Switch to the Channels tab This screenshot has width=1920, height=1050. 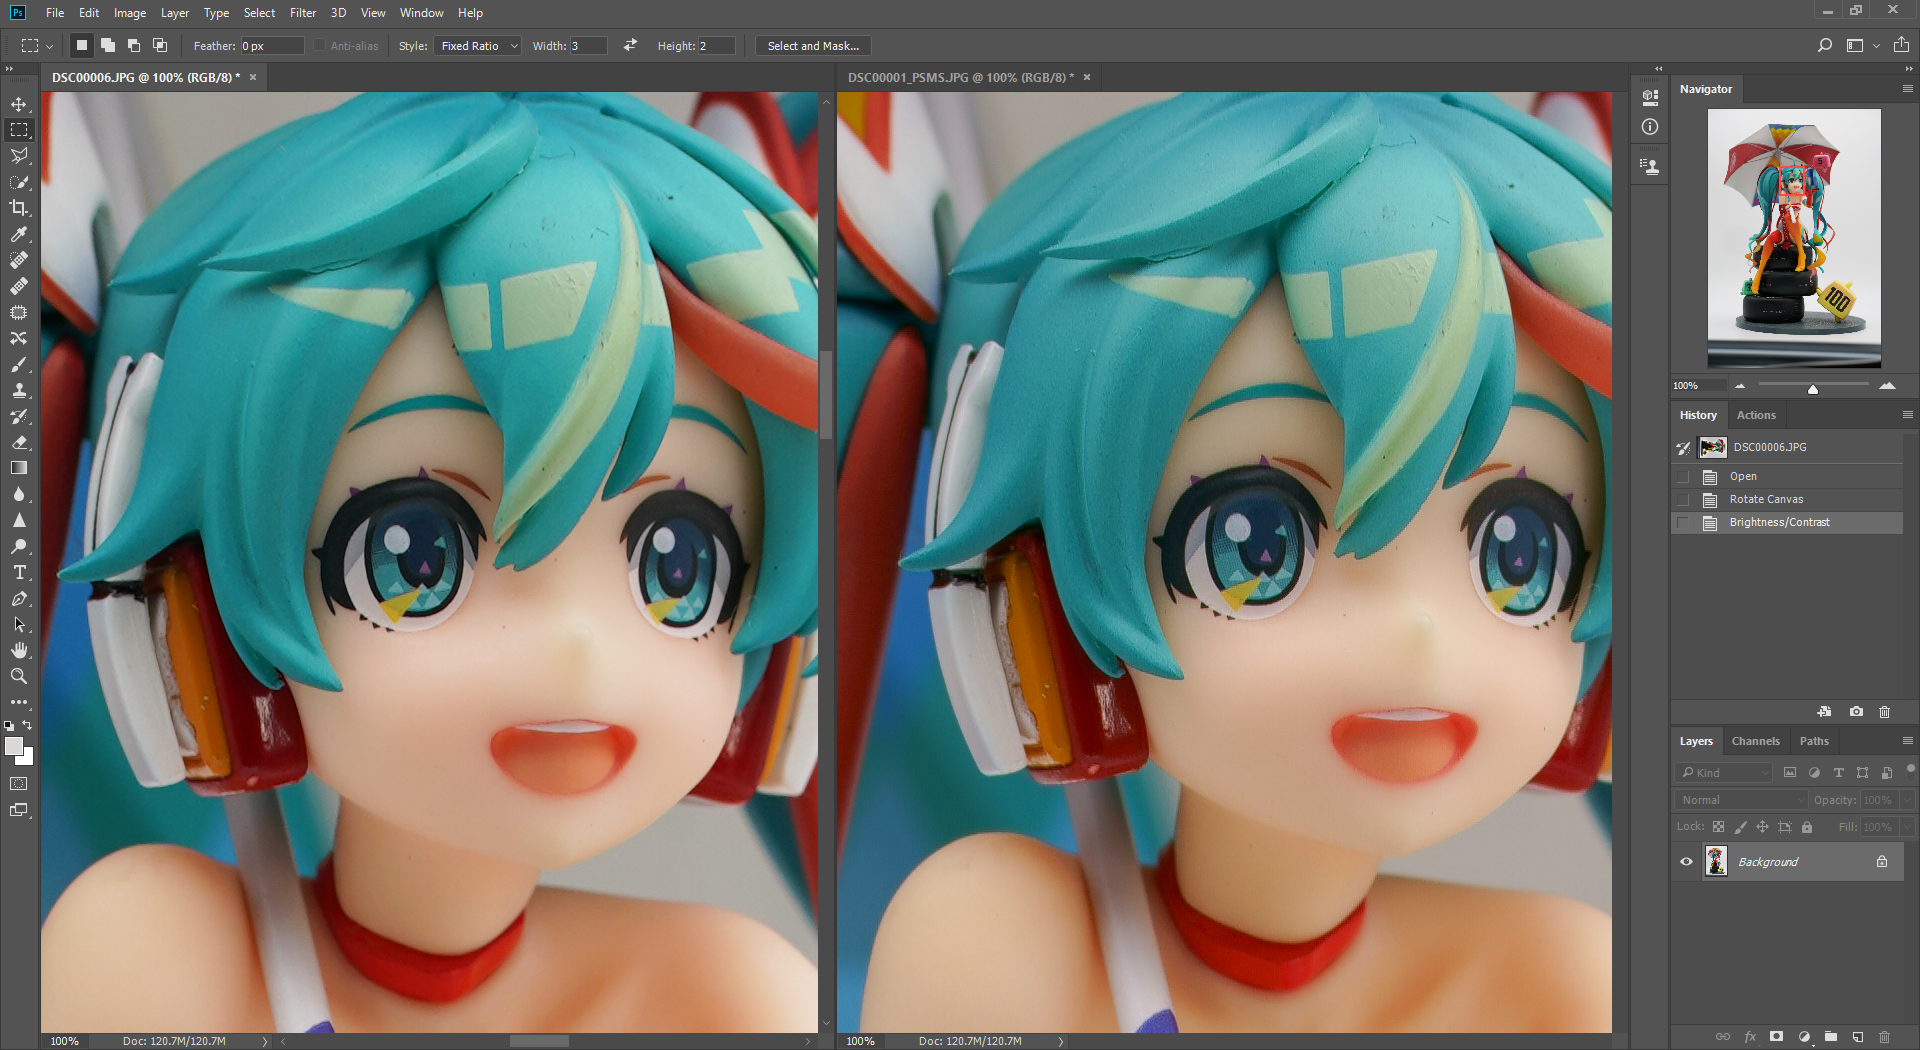pyautogui.click(x=1755, y=741)
